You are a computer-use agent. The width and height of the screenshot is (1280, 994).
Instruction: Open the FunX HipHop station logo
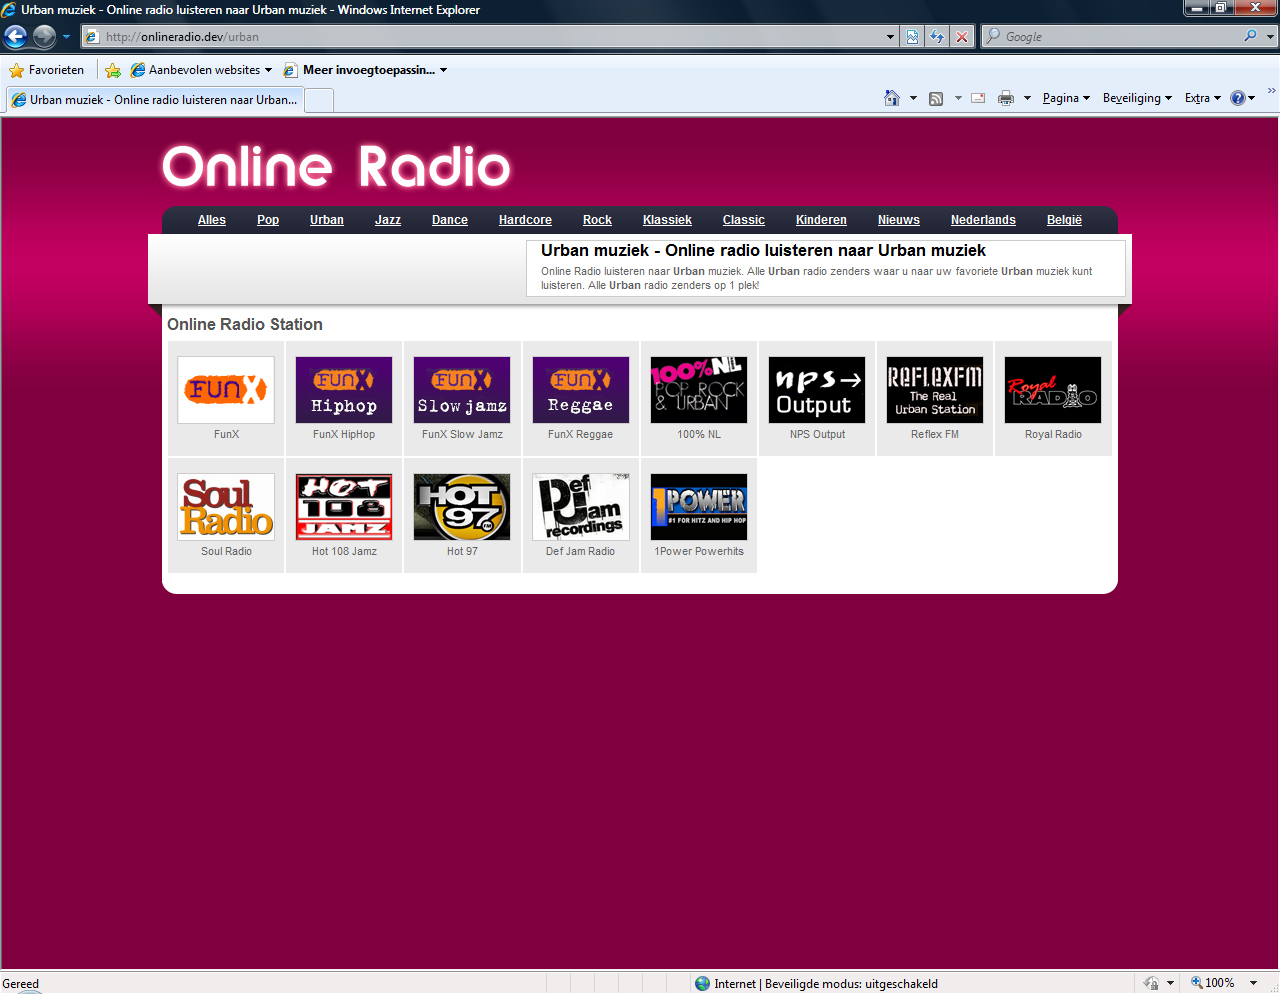(344, 390)
